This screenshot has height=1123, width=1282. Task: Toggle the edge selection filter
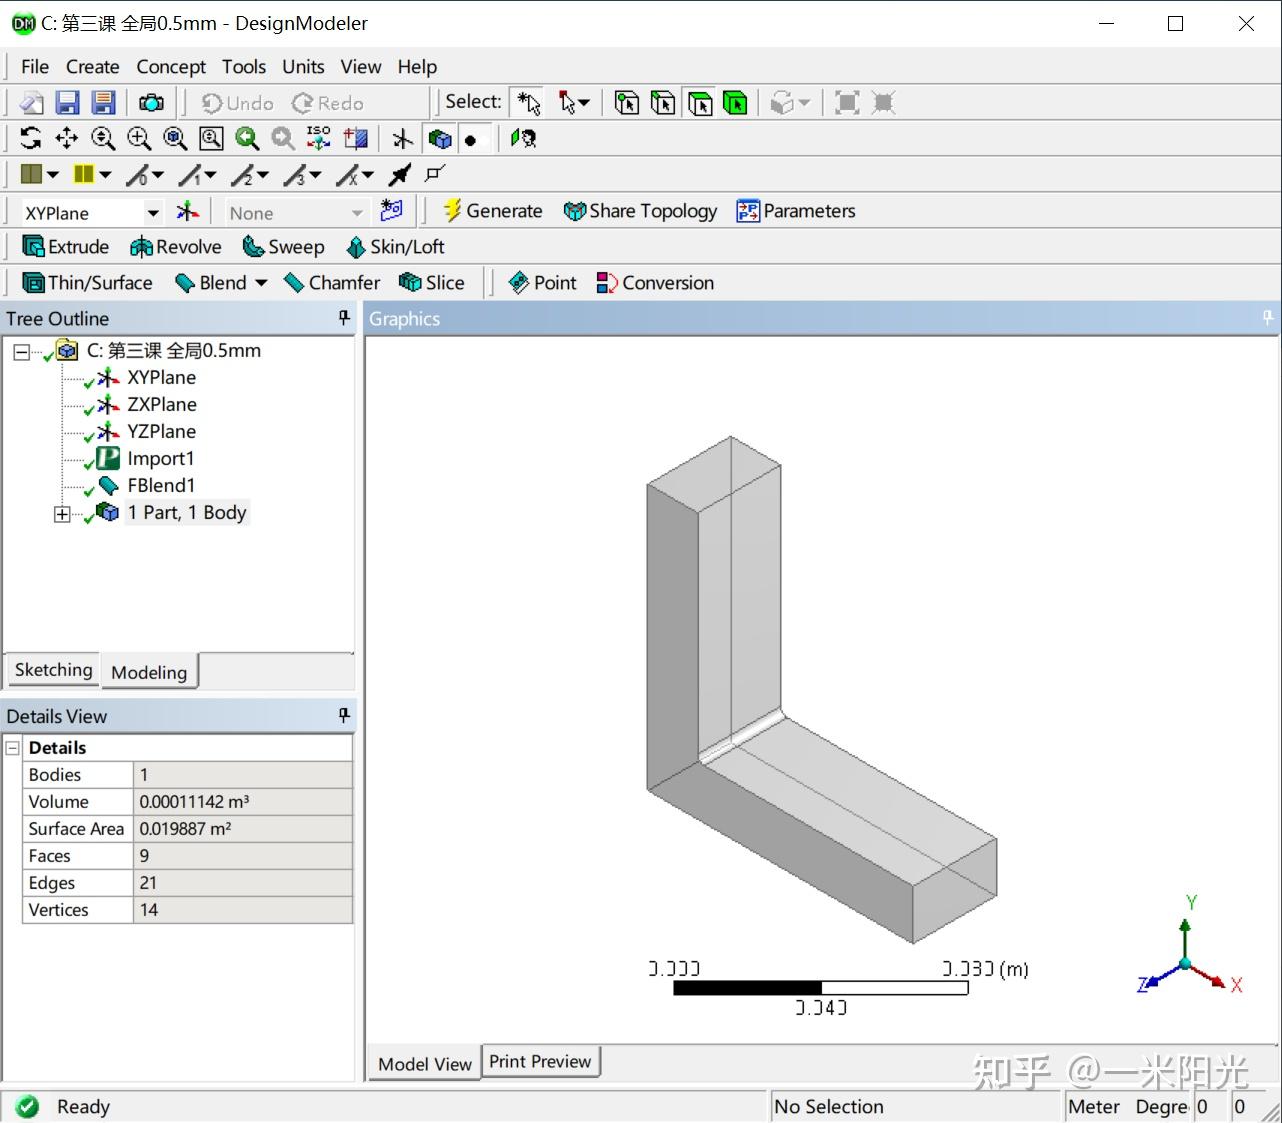(663, 102)
